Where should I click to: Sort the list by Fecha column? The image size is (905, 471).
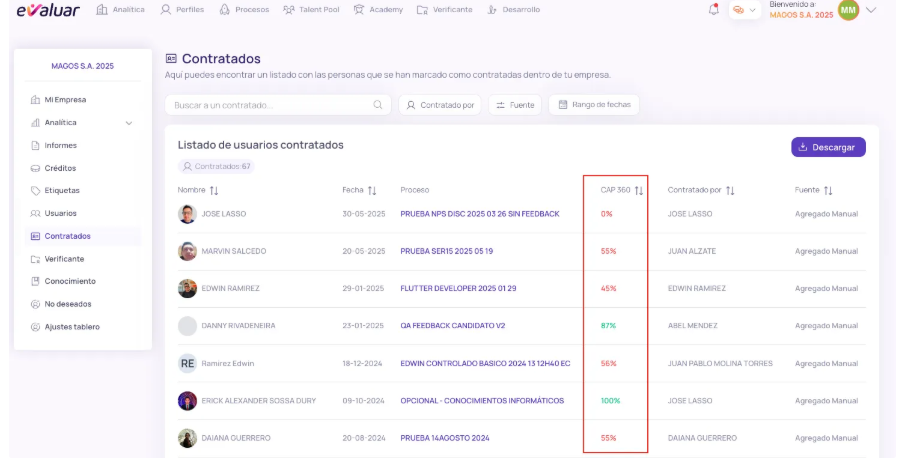372,190
